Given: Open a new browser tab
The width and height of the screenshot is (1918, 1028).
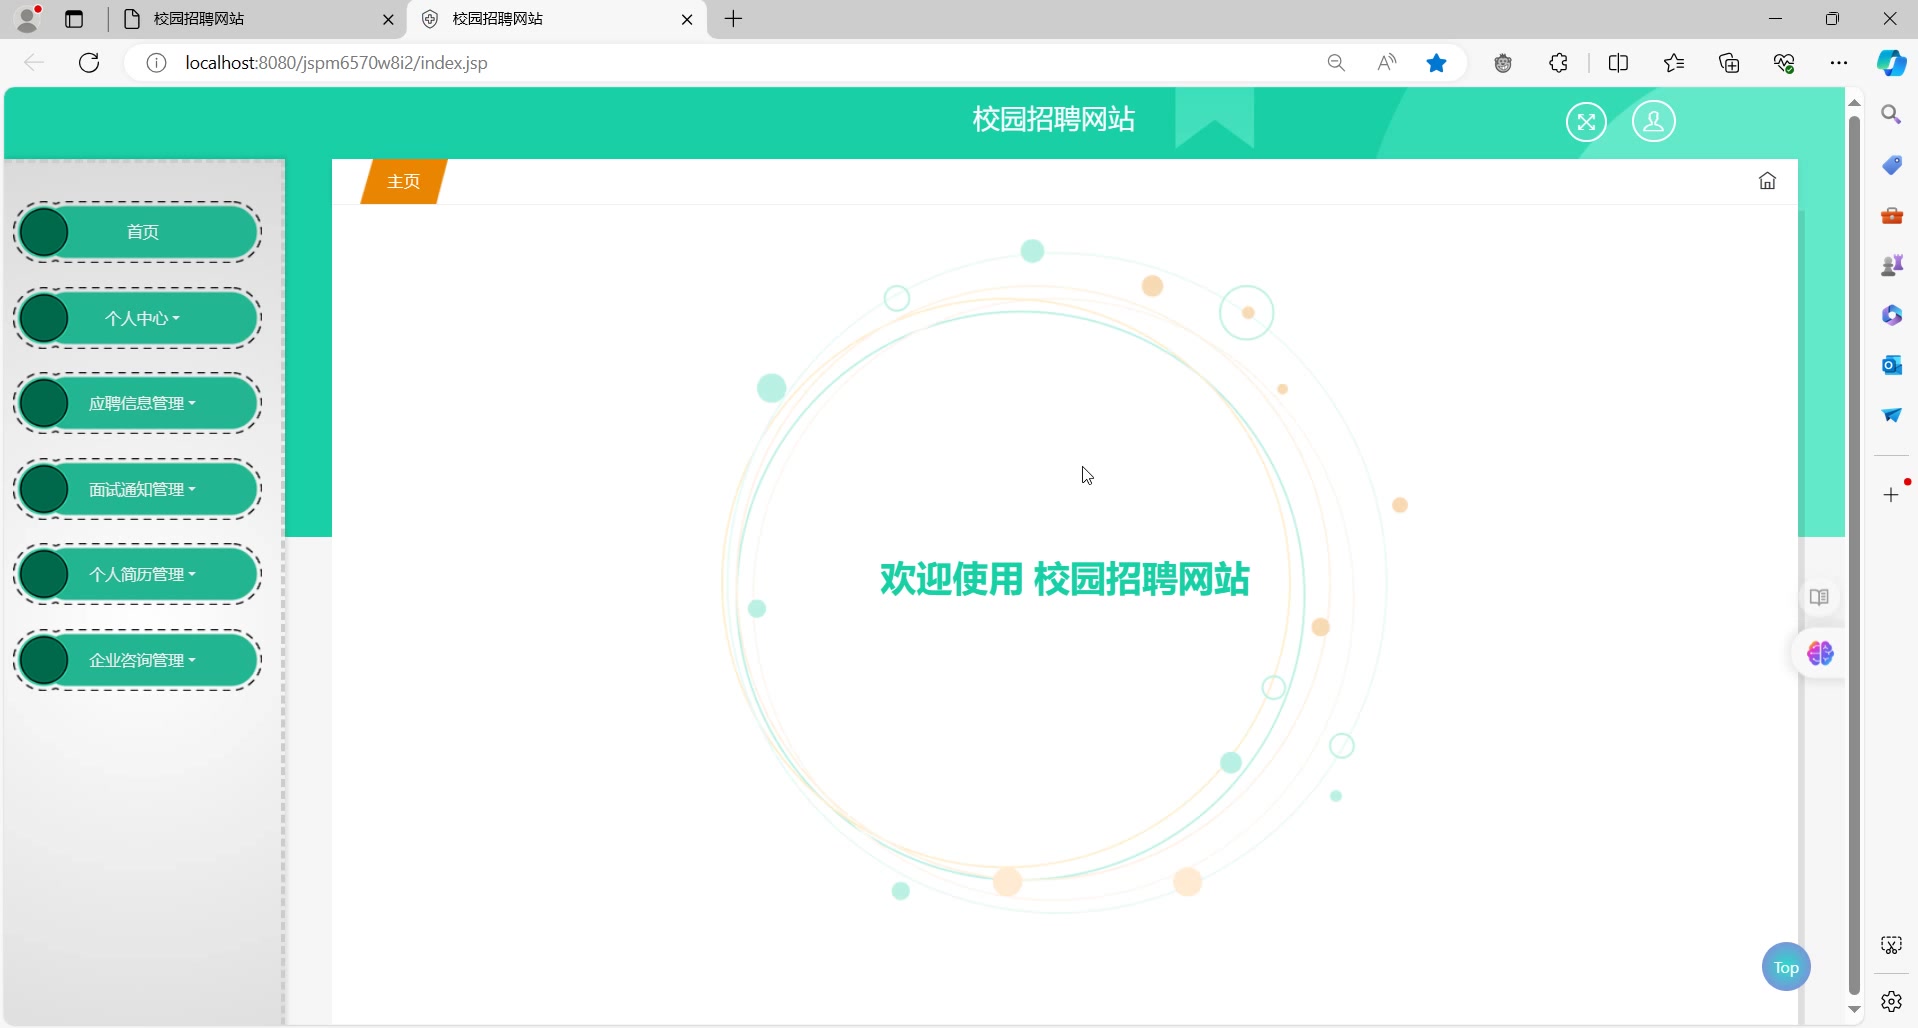Looking at the screenshot, I should tap(733, 19).
